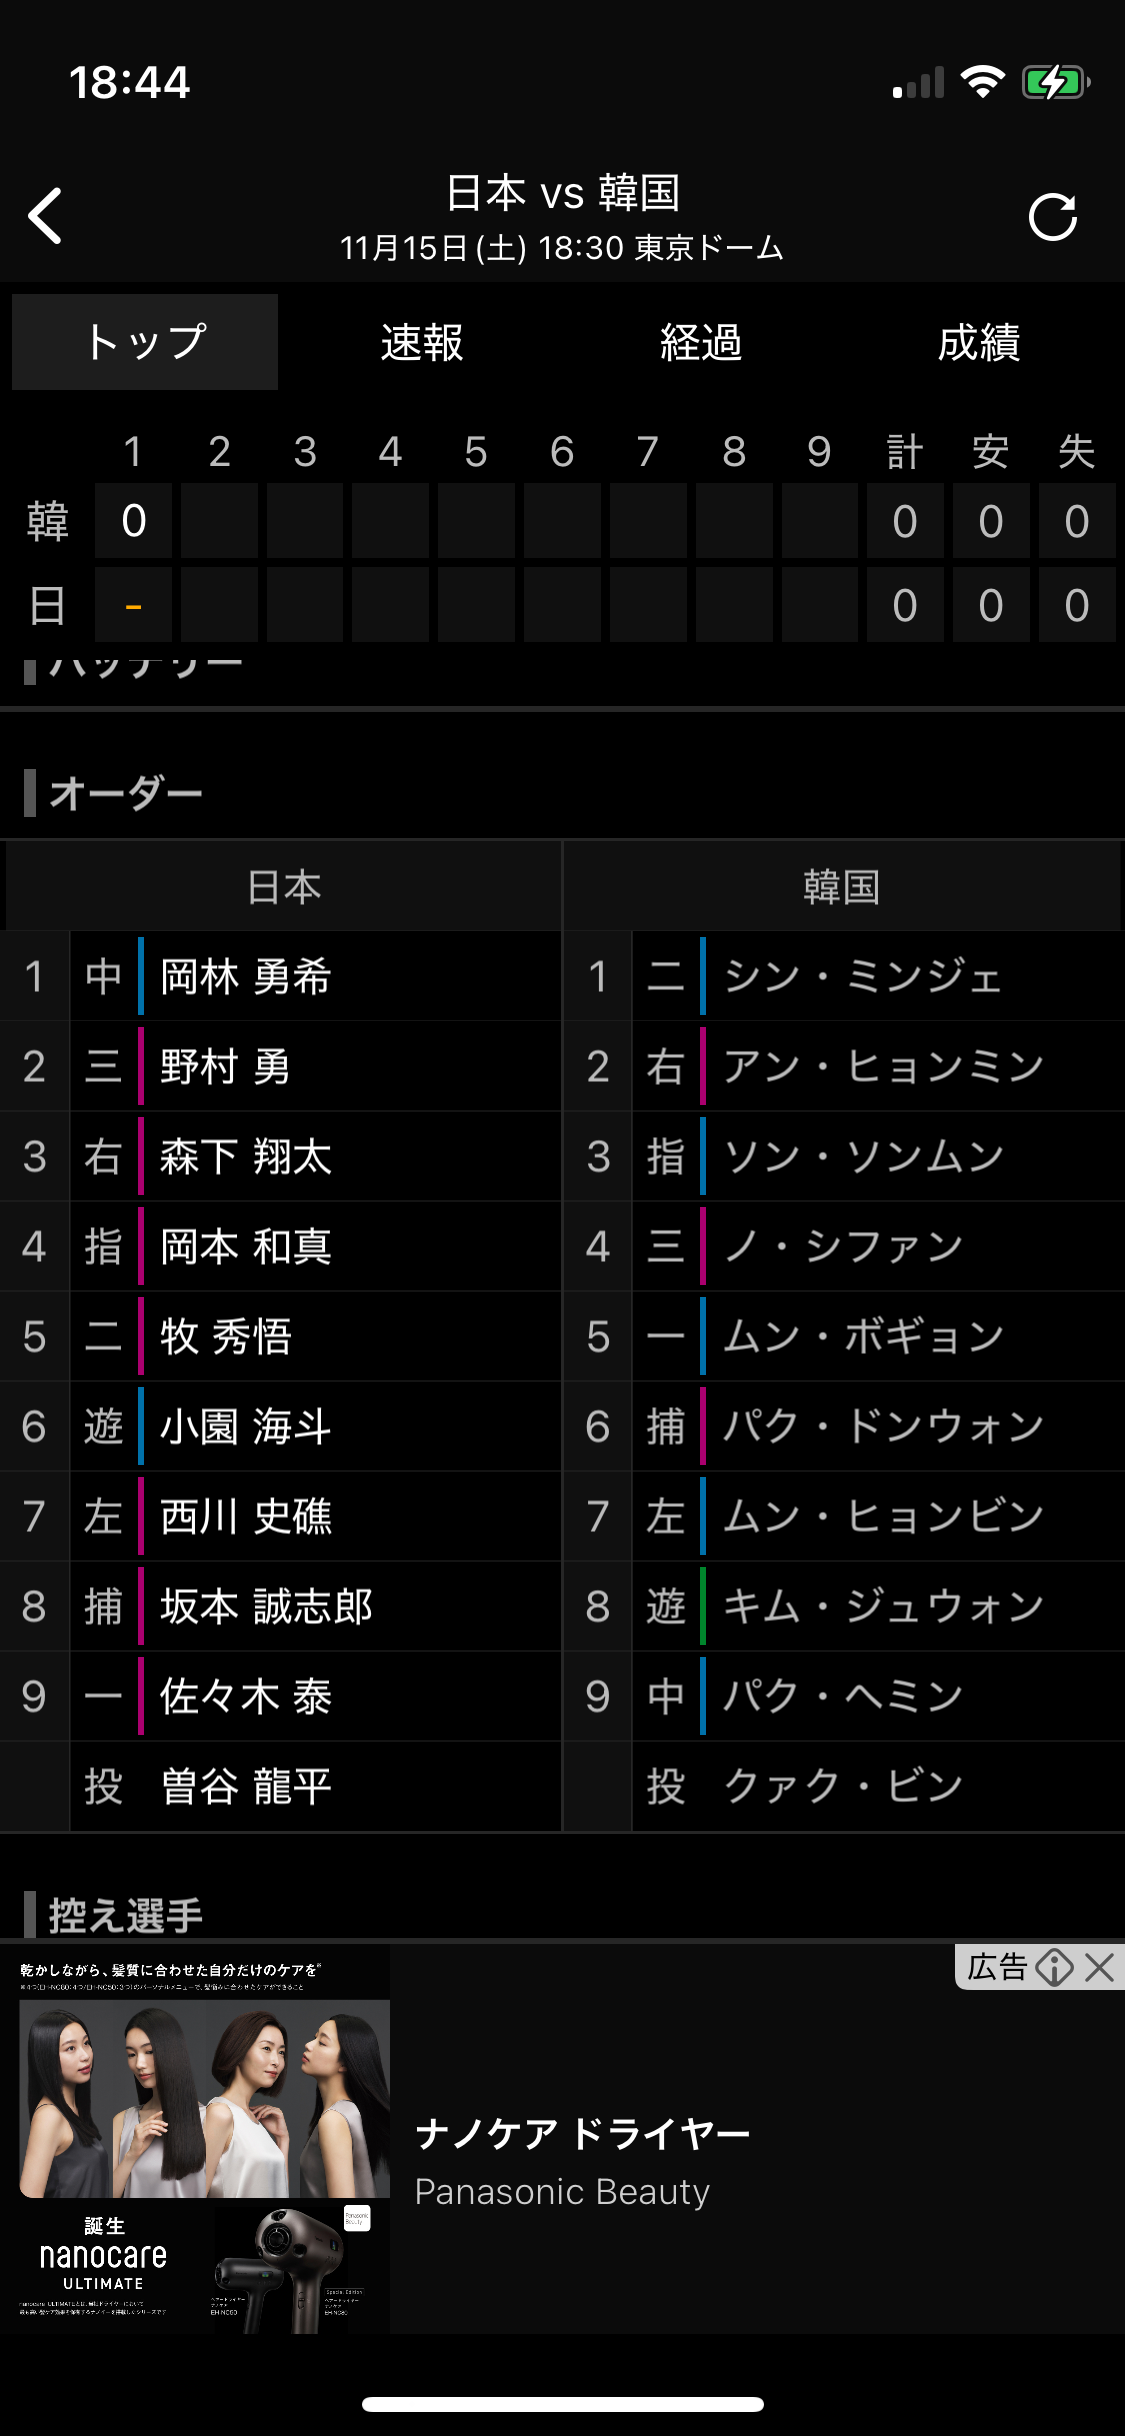Open ナノケア ドライヤー ad title
Image resolution: width=1125 pixels, height=2436 pixels.
tap(582, 2134)
